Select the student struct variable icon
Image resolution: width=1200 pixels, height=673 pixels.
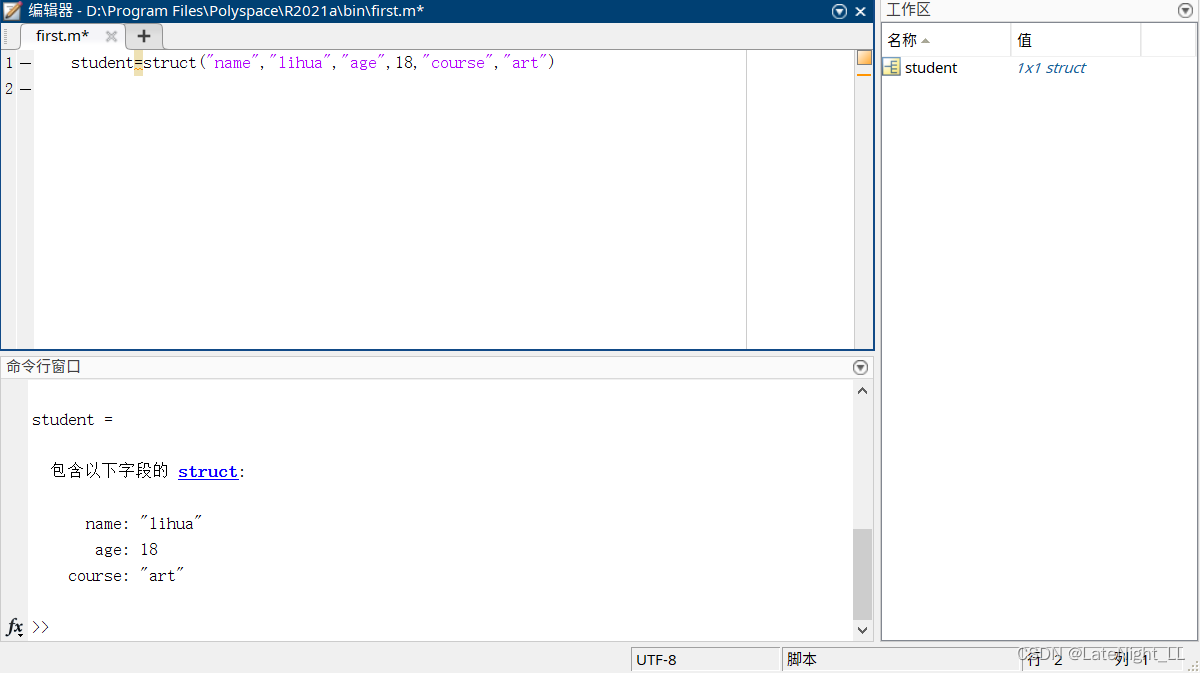[x=891, y=67]
